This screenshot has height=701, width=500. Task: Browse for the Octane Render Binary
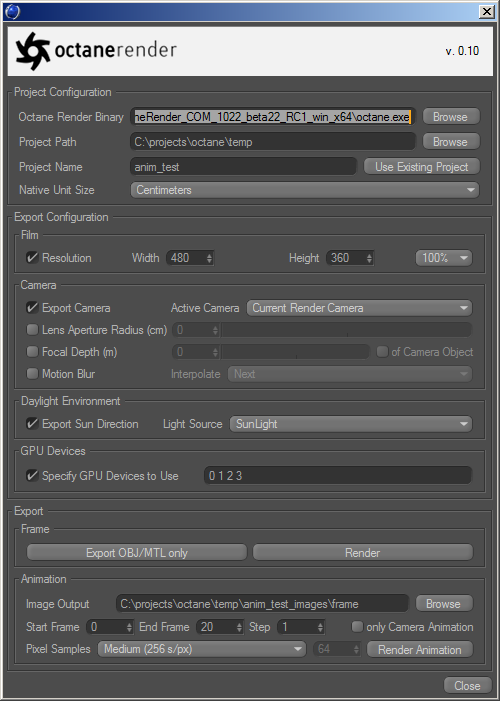pyautogui.click(x=451, y=117)
